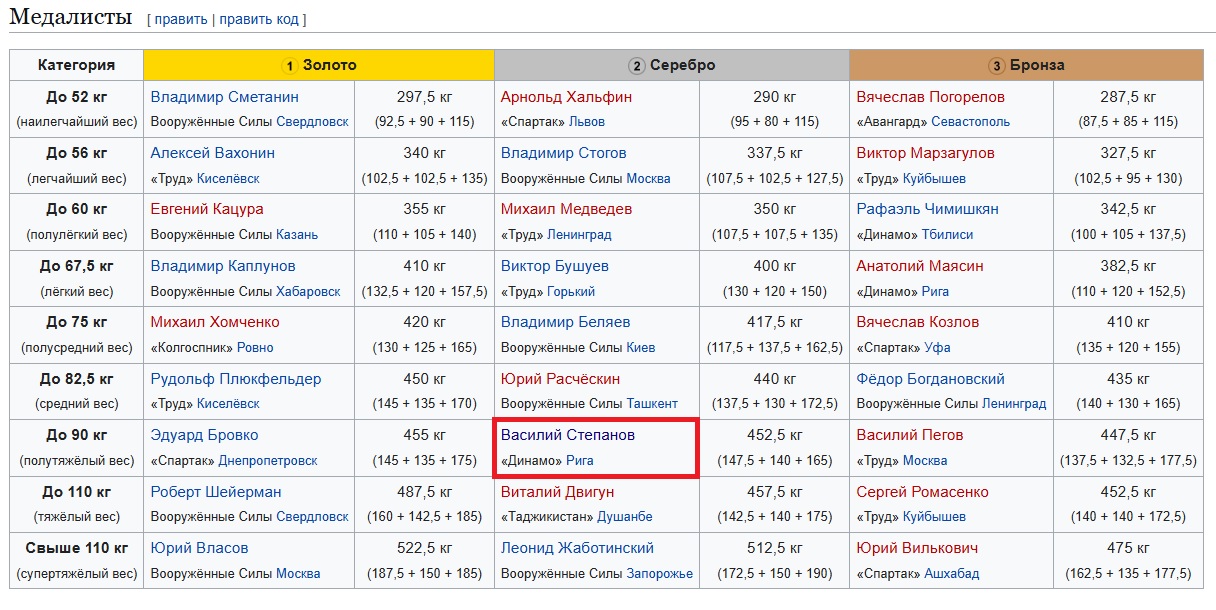Viewport: 1216px width, 610px height.
Task: Click the highlighted Василий Степанов link
Action: (567, 435)
